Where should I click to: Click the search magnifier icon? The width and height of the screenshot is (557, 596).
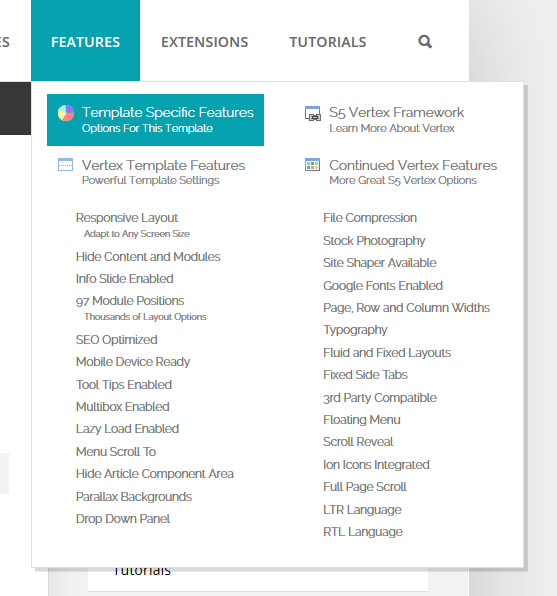425,41
